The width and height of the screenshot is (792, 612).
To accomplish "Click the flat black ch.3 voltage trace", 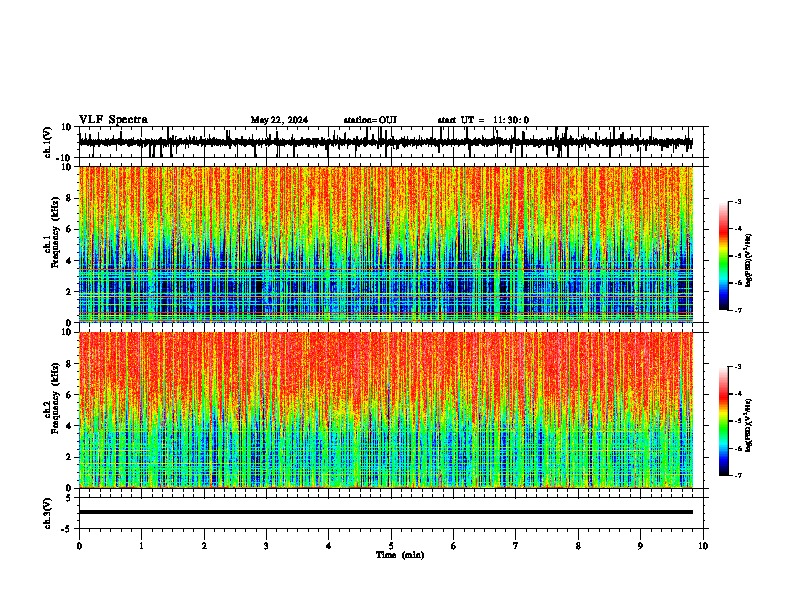I will coord(386,512).
